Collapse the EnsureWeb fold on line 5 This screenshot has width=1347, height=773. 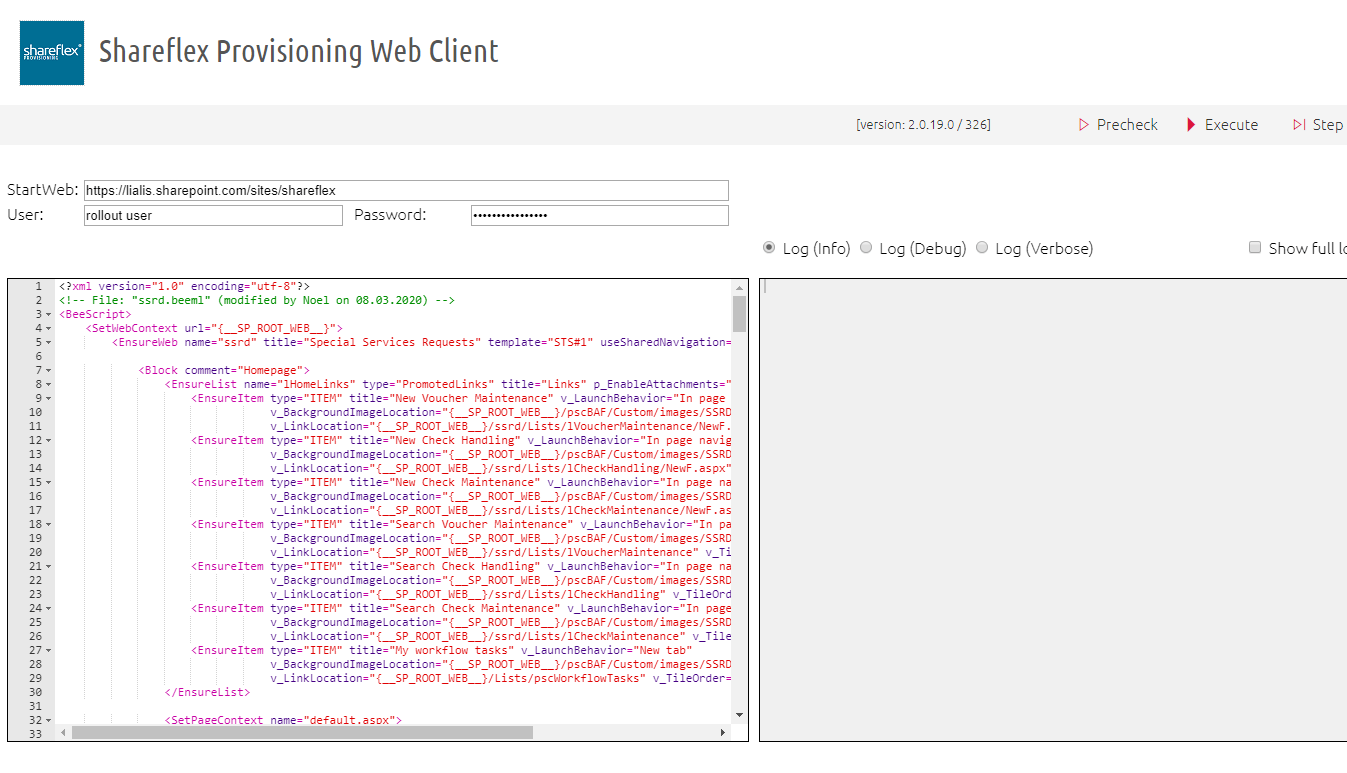(49, 342)
